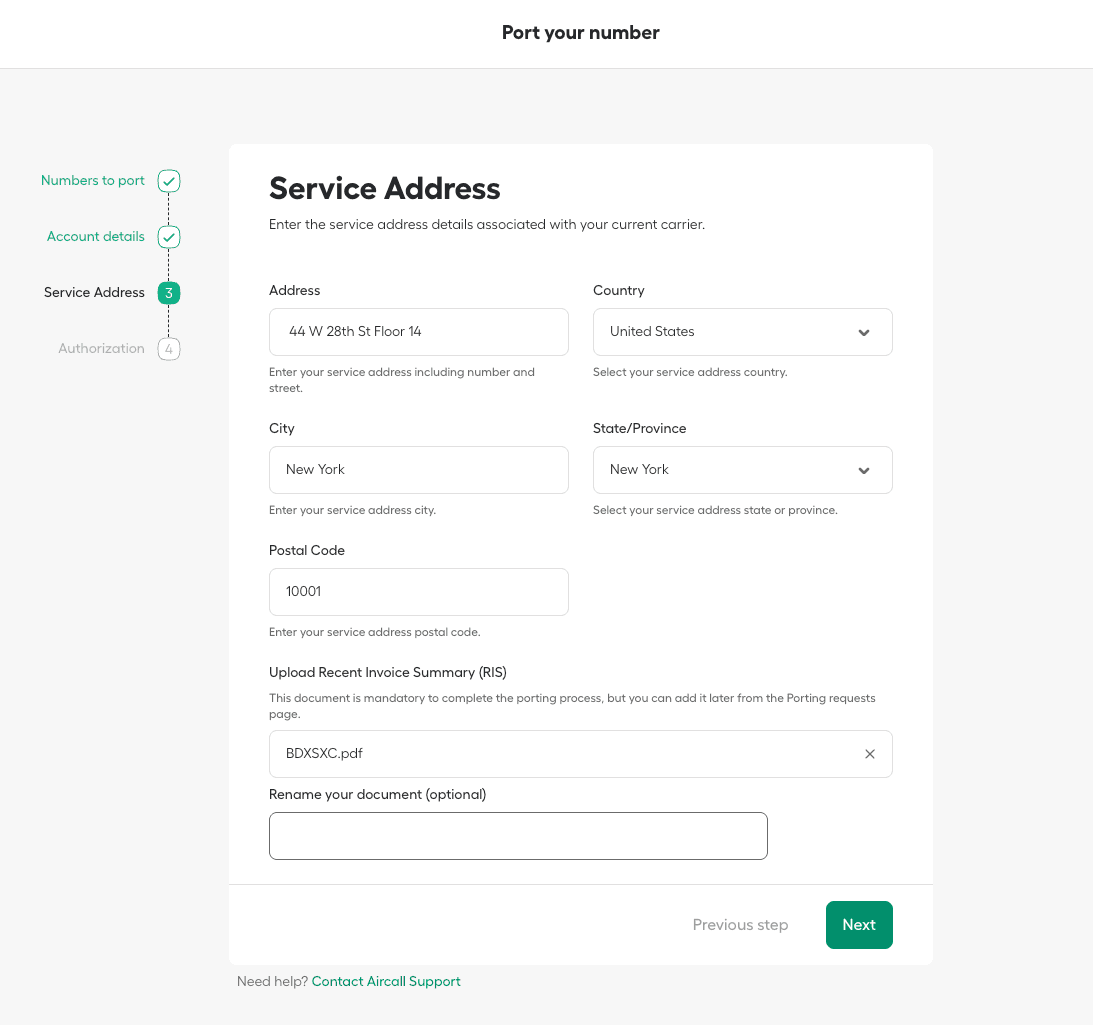Select the Service Address step label
This screenshot has height=1025, width=1093.
[x=94, y=293]
